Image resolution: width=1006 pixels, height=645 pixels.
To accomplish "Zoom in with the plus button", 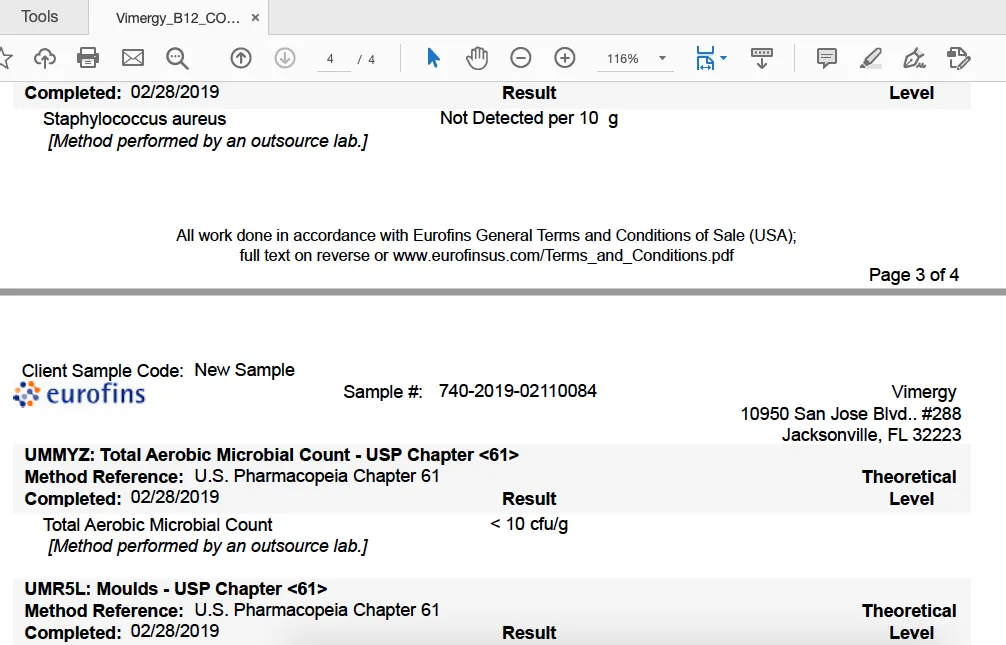I will [565, 58].
